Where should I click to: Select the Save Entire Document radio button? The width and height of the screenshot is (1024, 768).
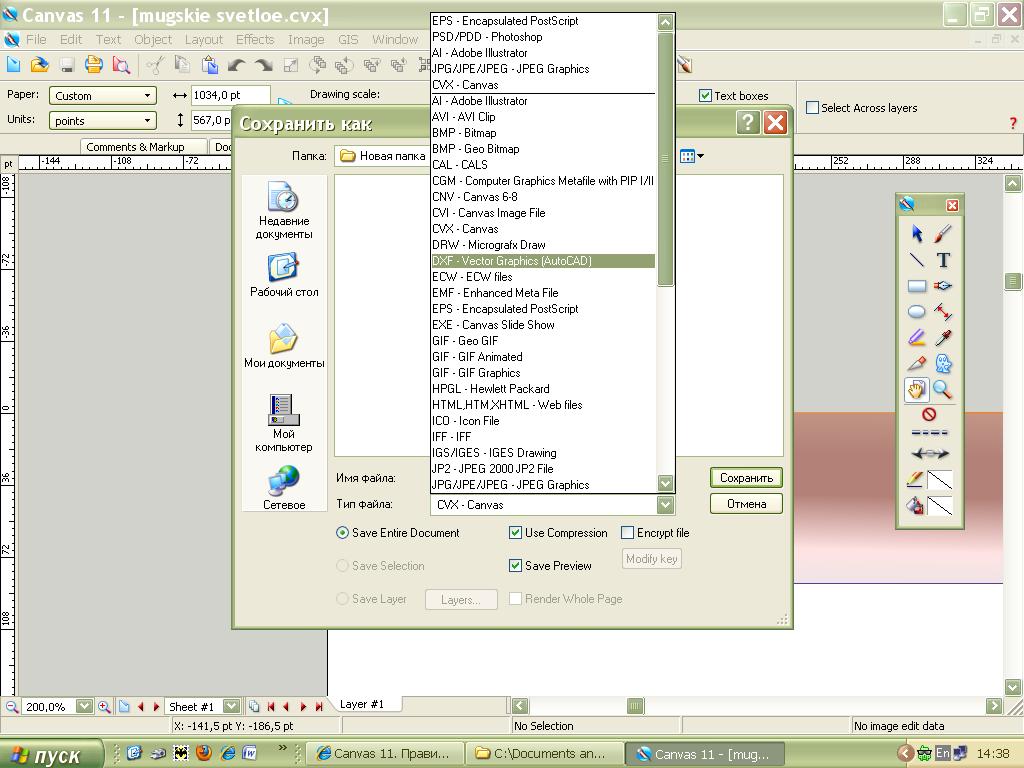pyautogui.click(x=342, y=533)
